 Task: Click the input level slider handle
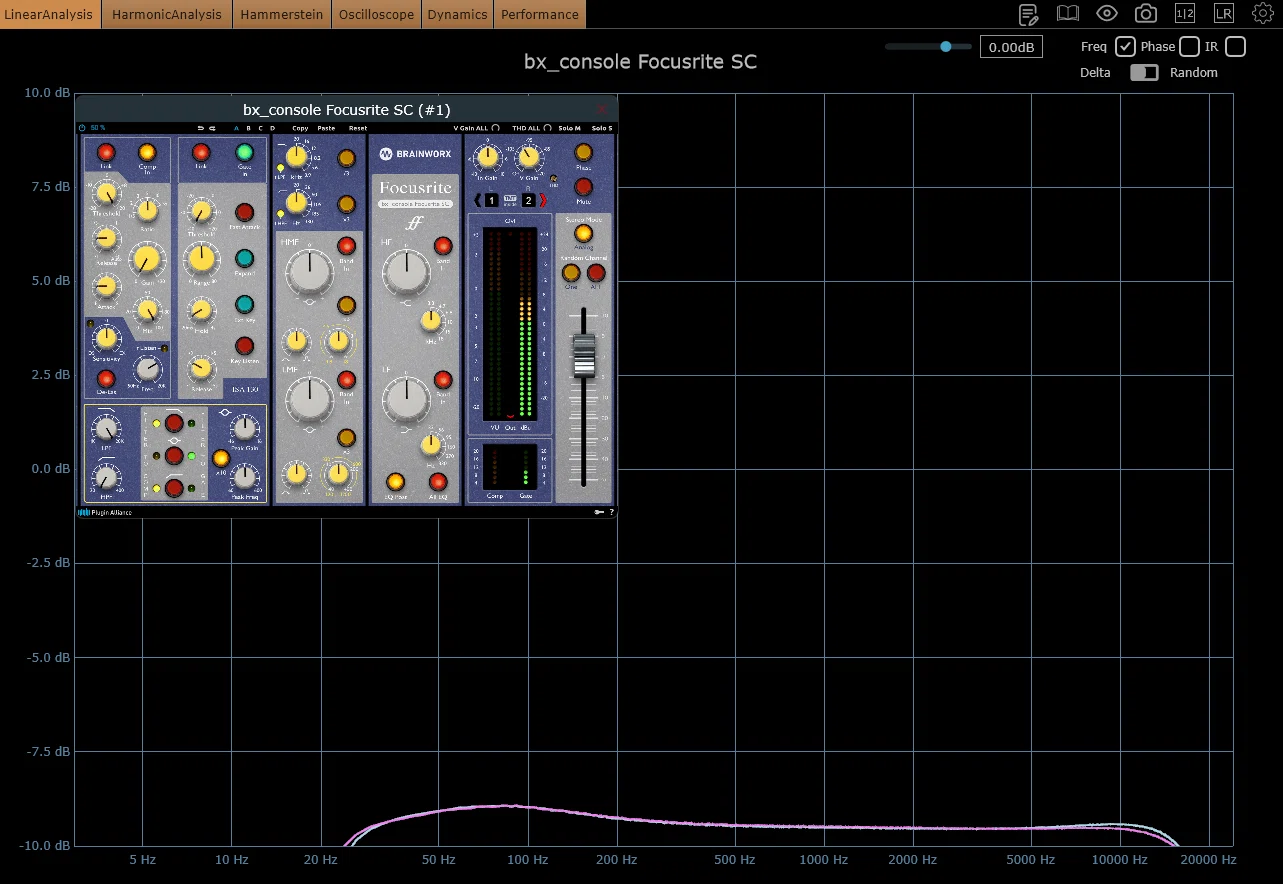946,46
